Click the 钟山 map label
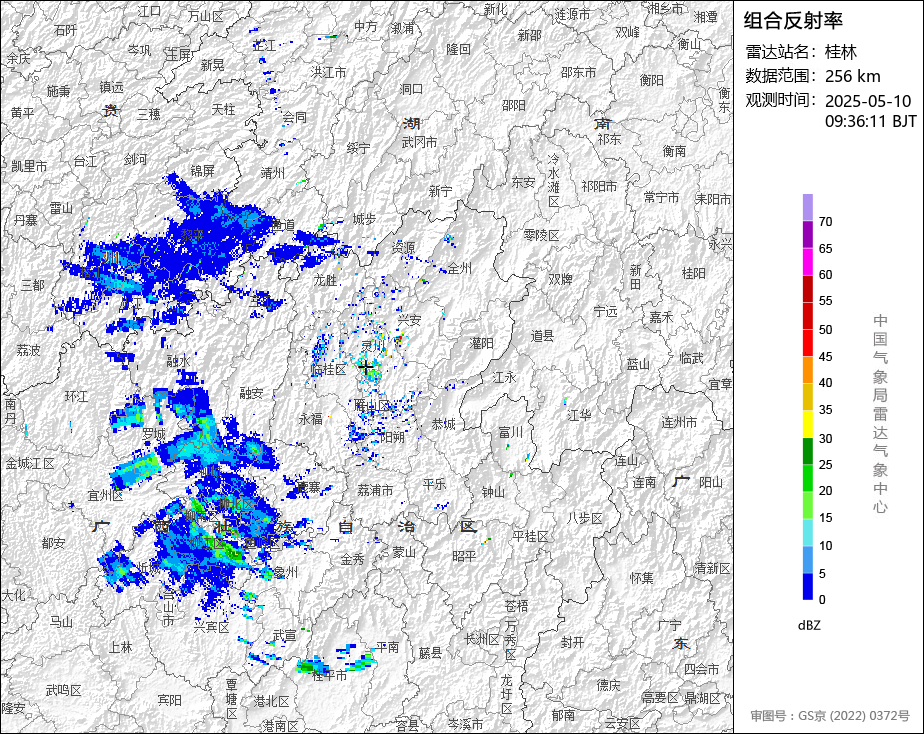Screen dimensions: 924x734 pos(493,492)
